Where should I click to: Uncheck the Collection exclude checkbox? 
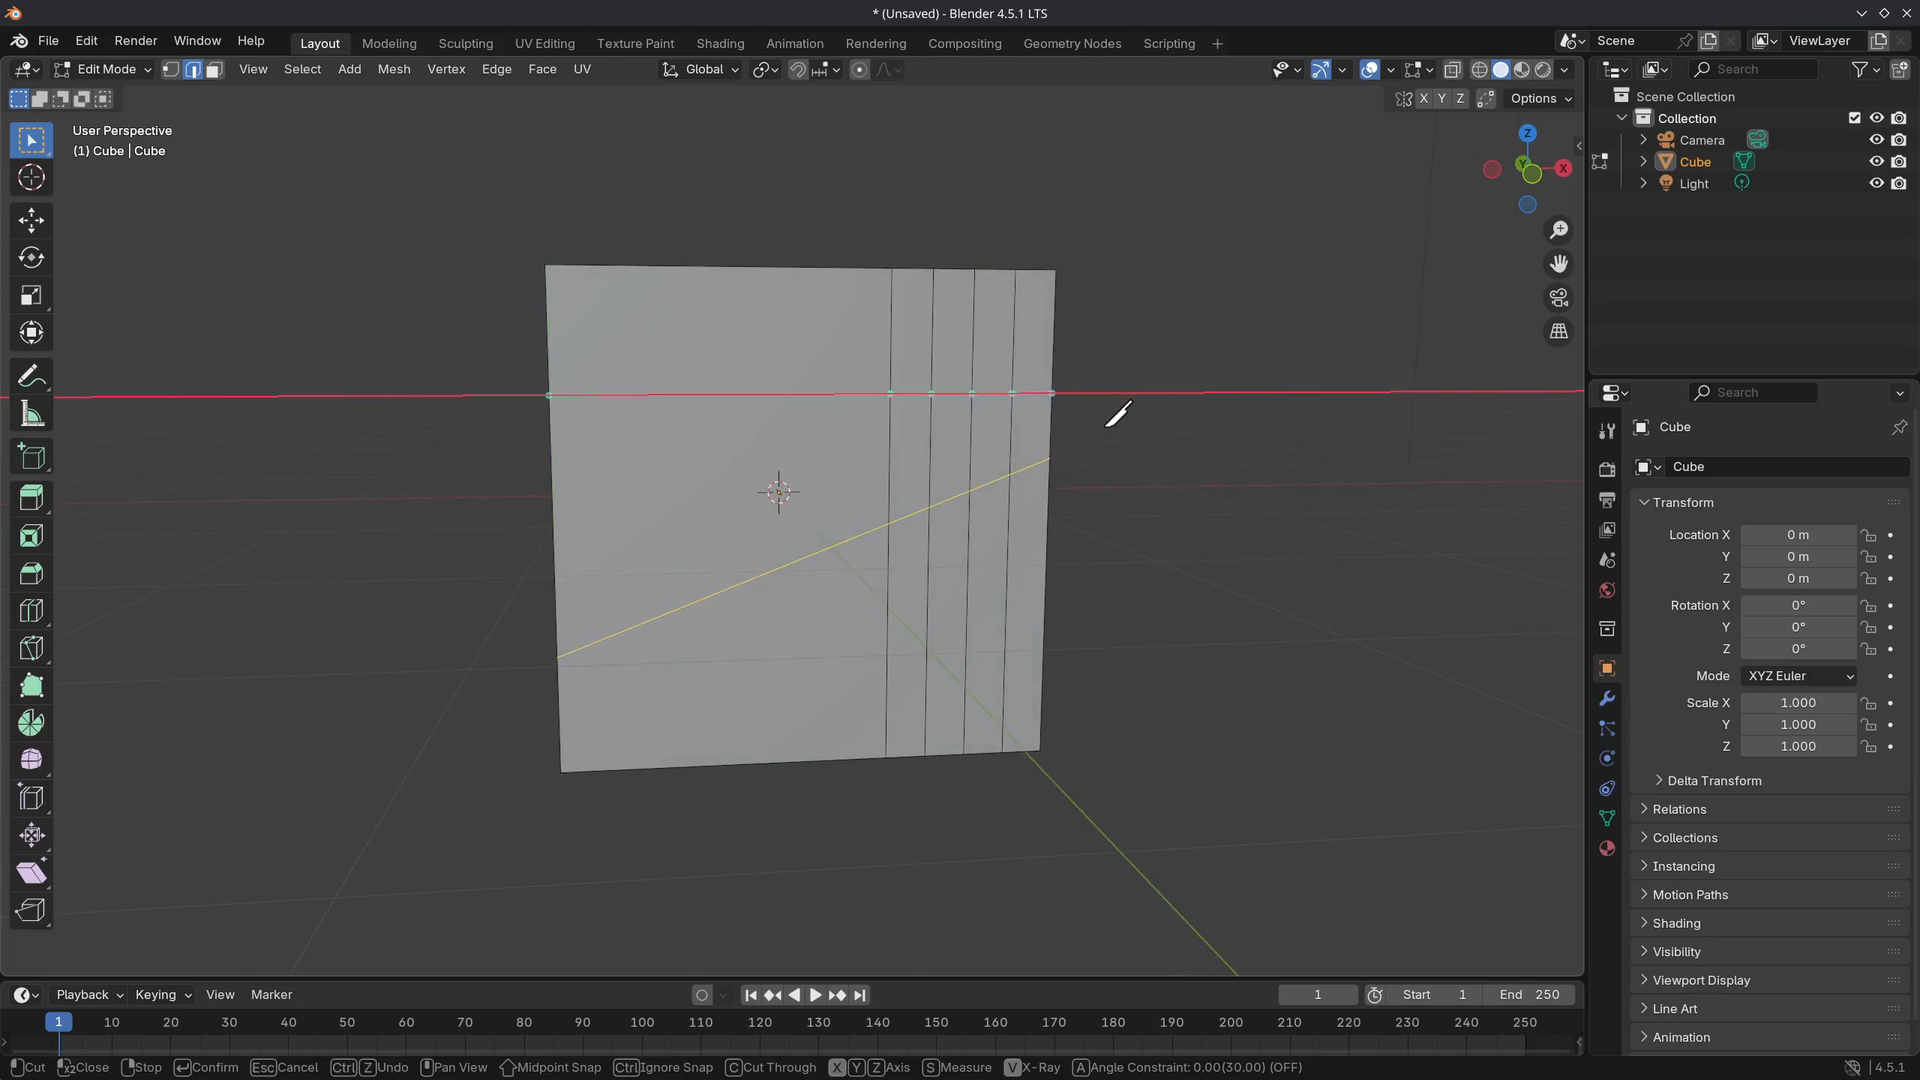click(x=1854, y=118)
